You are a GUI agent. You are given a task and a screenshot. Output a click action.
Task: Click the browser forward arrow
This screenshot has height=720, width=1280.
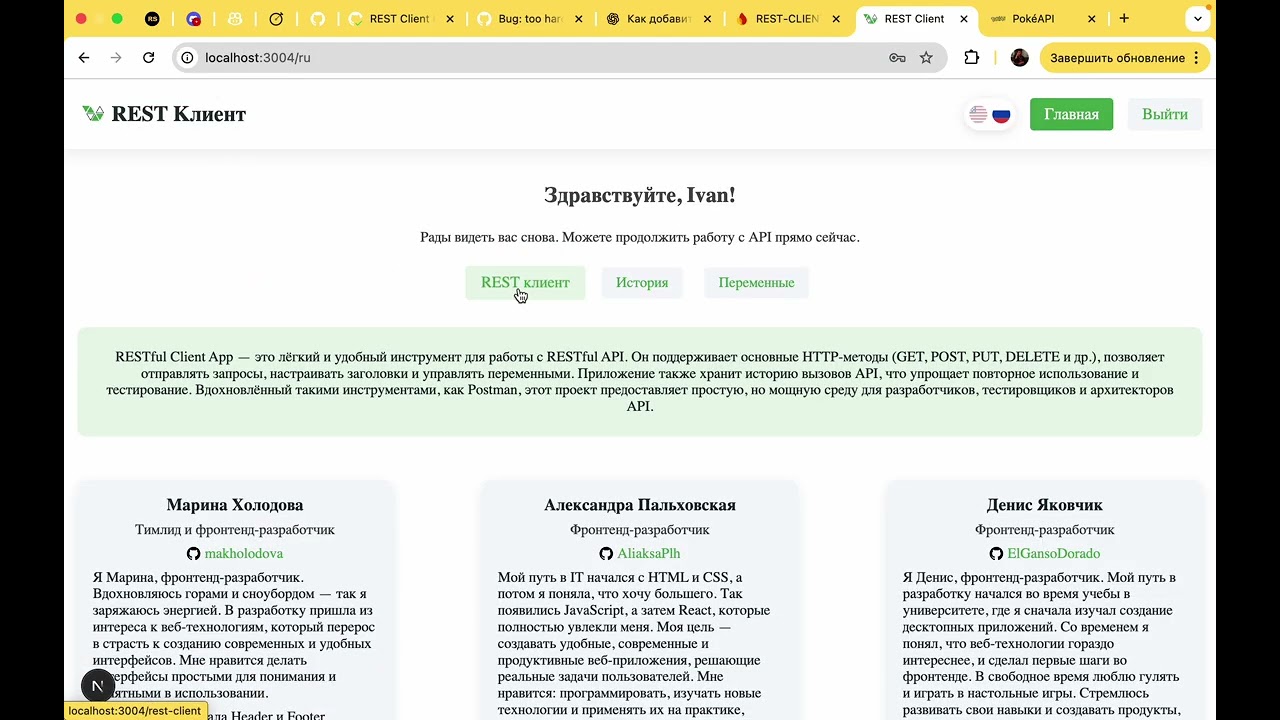tap(116, 58)
